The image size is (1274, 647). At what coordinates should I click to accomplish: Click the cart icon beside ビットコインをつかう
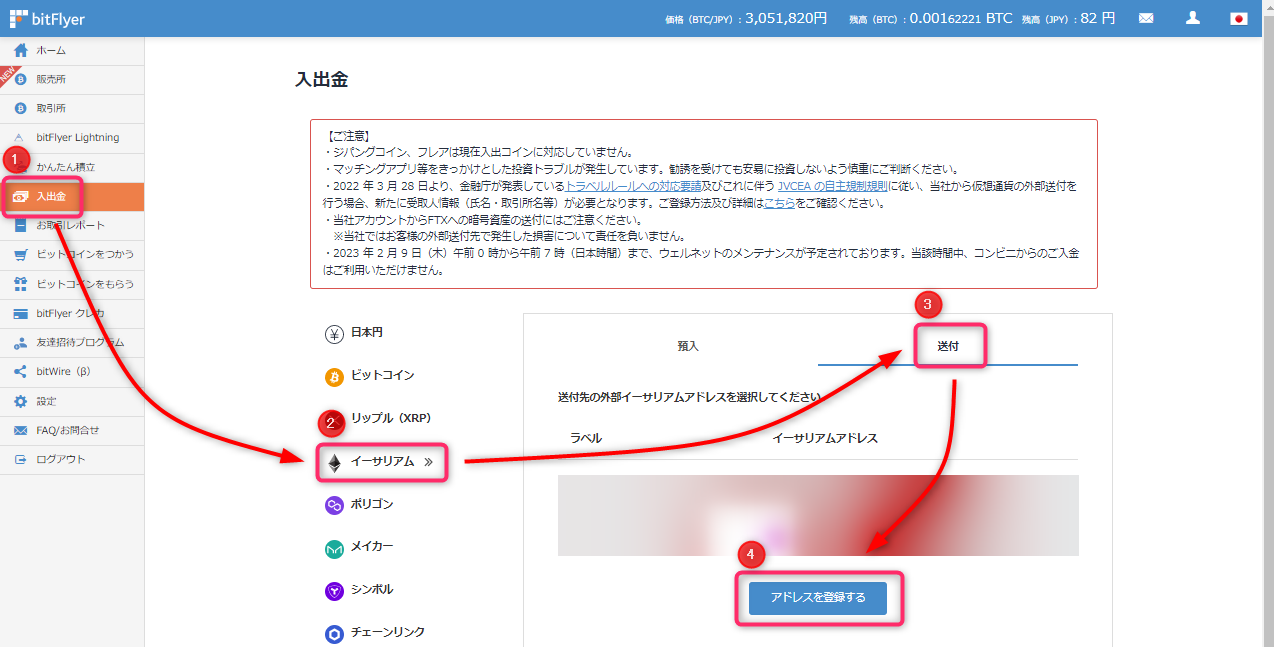tap(20, 254)
